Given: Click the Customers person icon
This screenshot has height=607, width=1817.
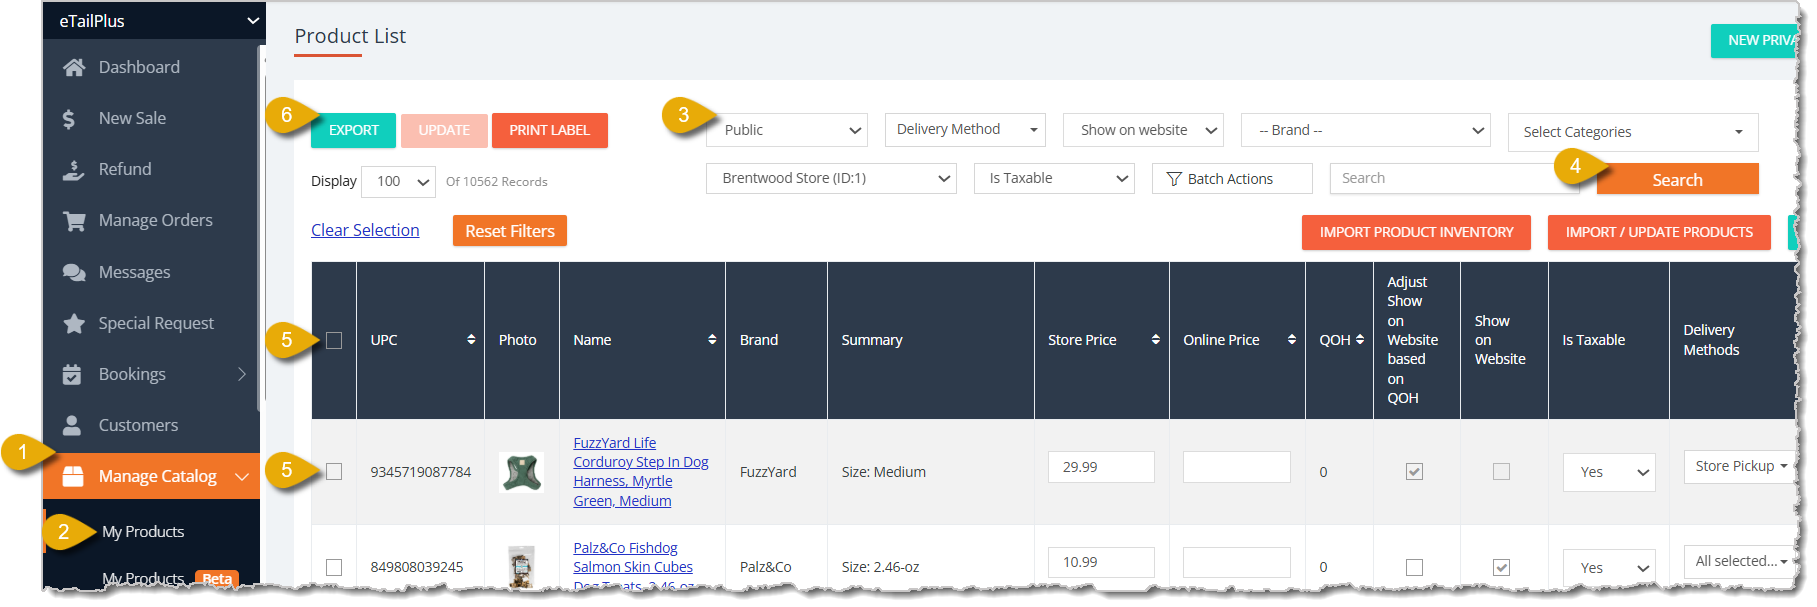Looking at the screenshot, I should 72,425.
